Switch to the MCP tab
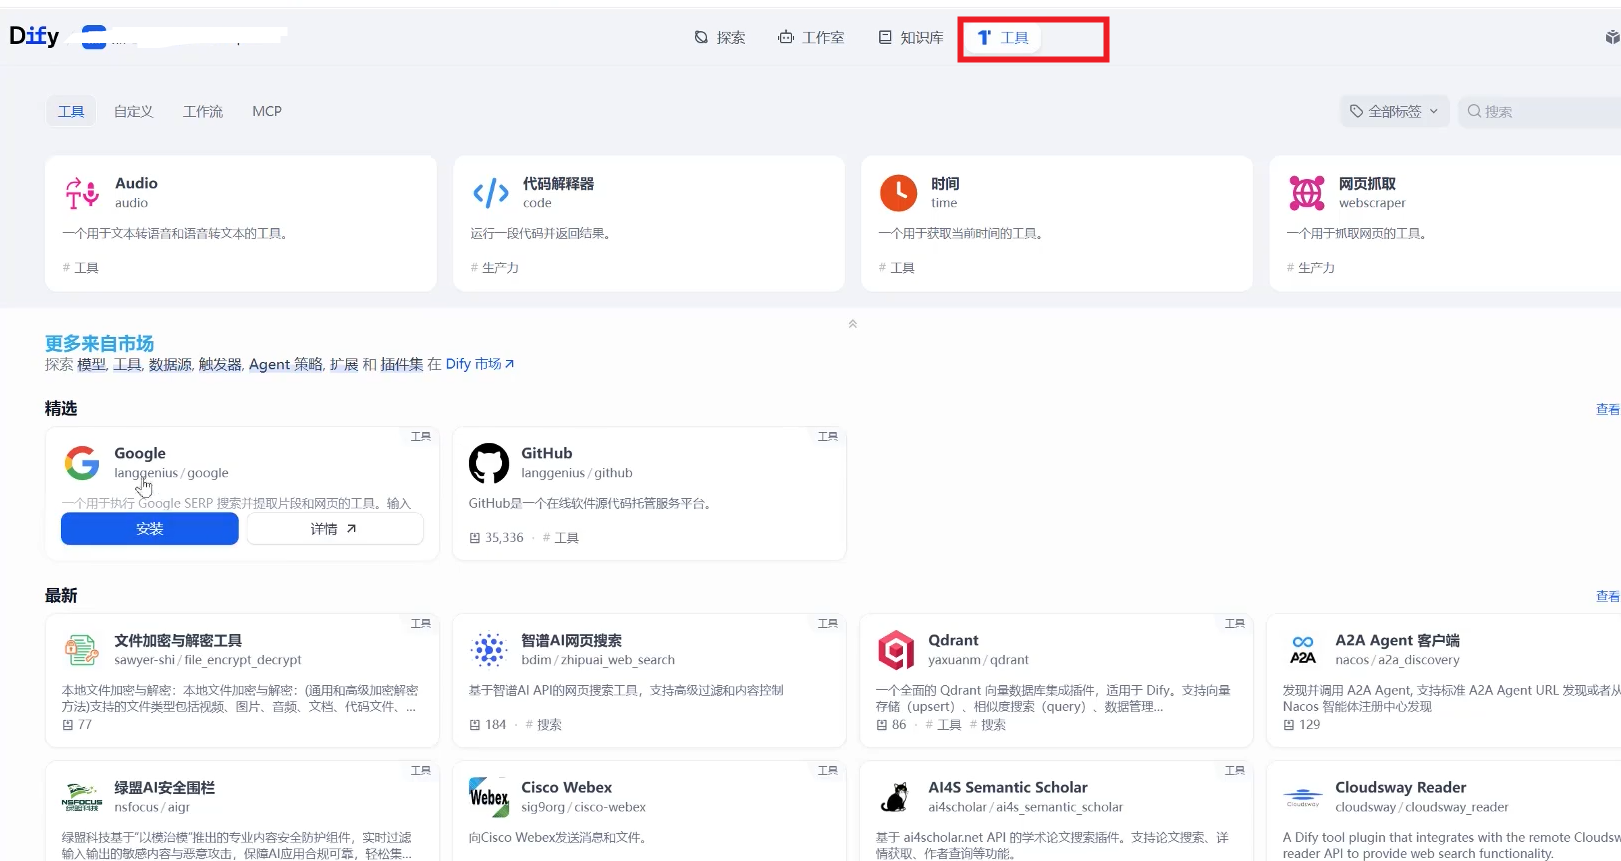This screenshot has width=1621, height=861. (267, 111)
